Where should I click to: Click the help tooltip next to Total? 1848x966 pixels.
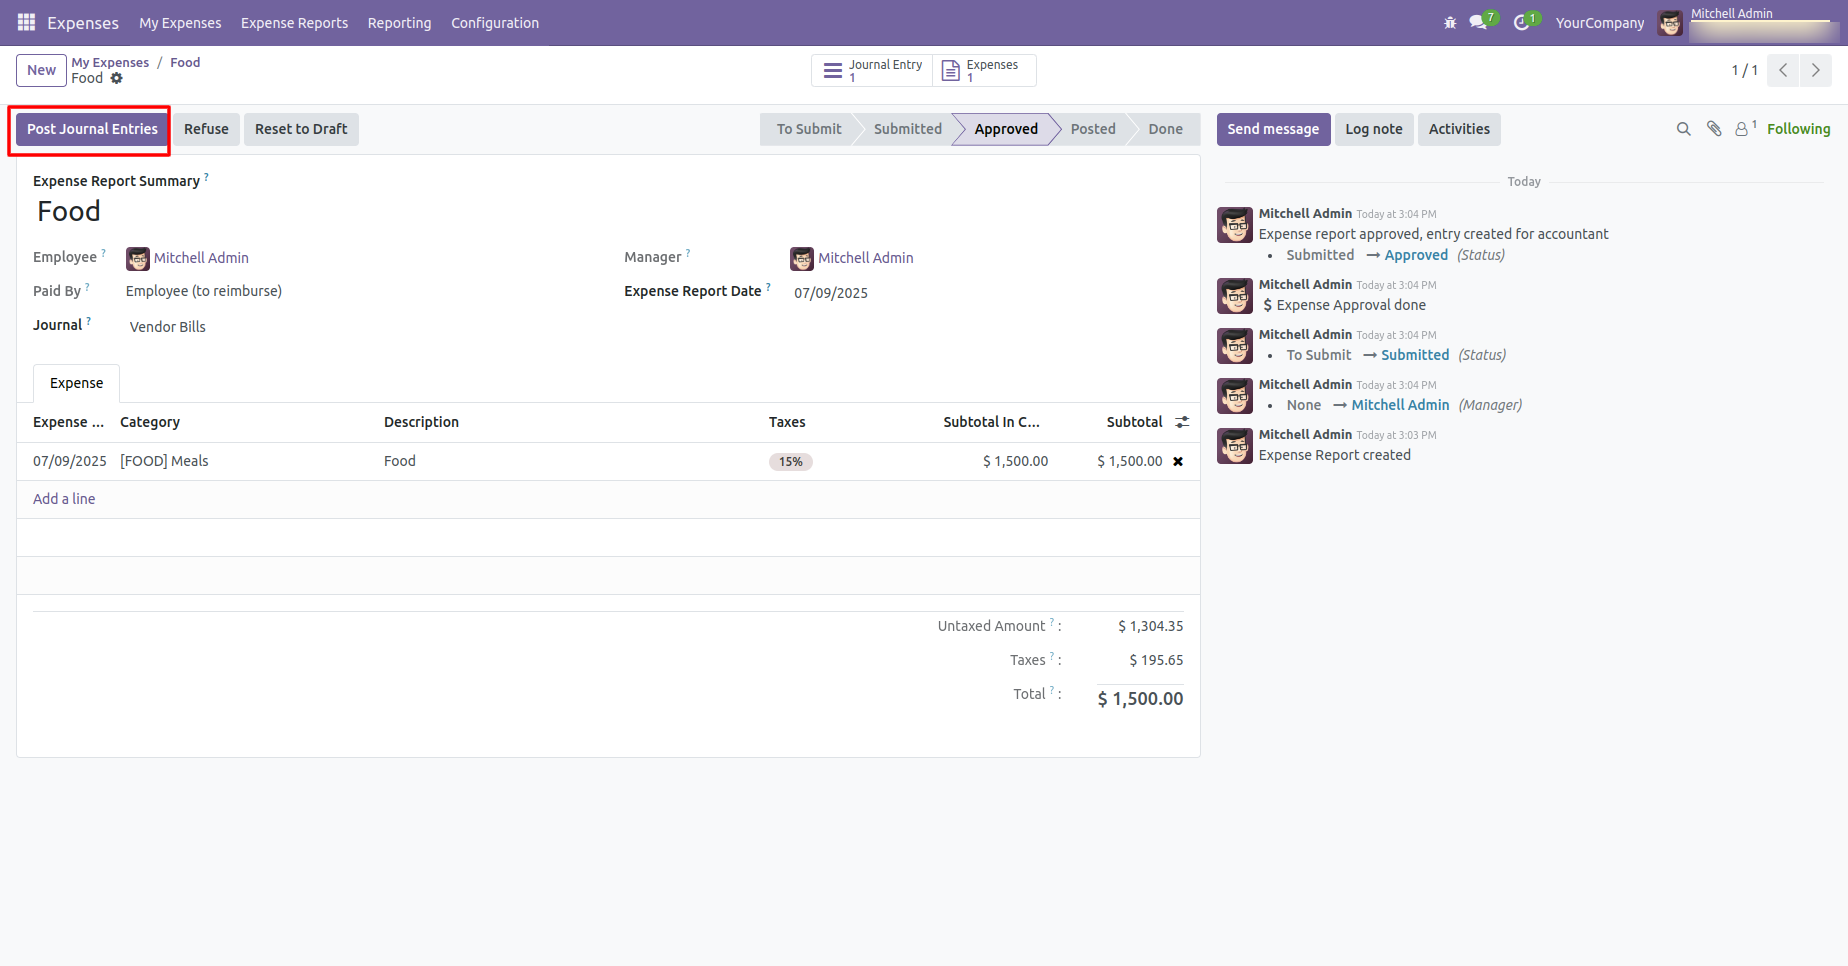[1052, 690]
